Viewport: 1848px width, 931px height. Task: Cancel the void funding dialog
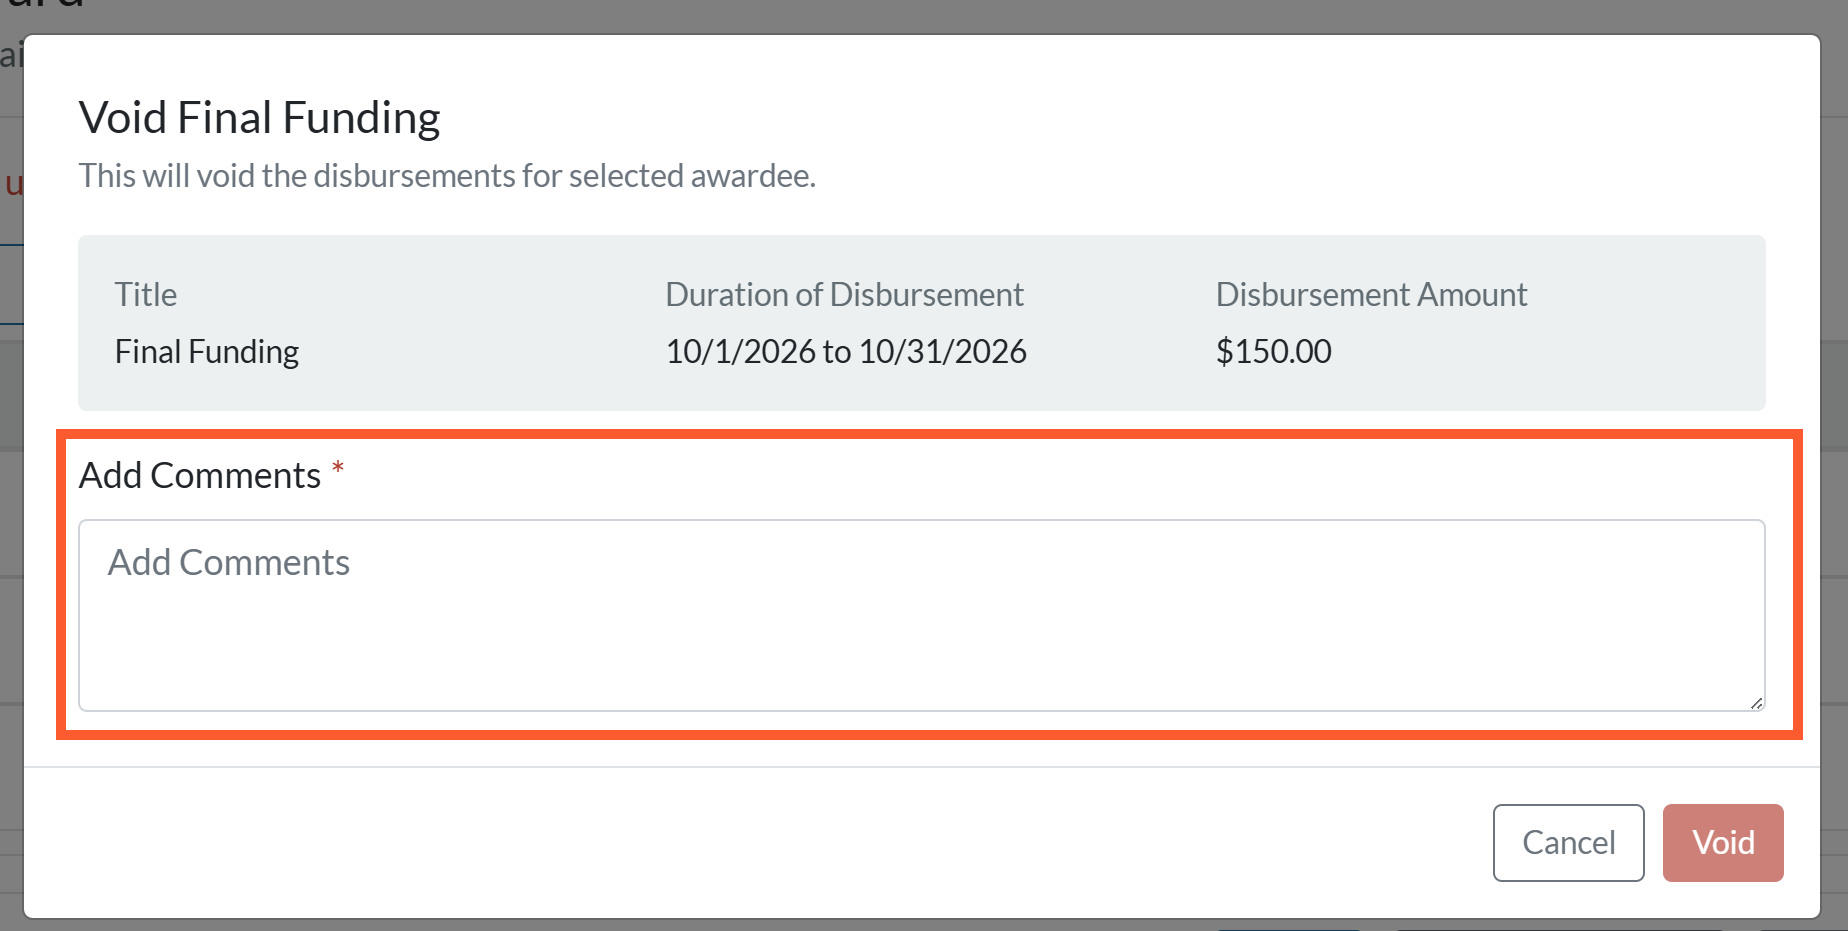[1568, 842]
